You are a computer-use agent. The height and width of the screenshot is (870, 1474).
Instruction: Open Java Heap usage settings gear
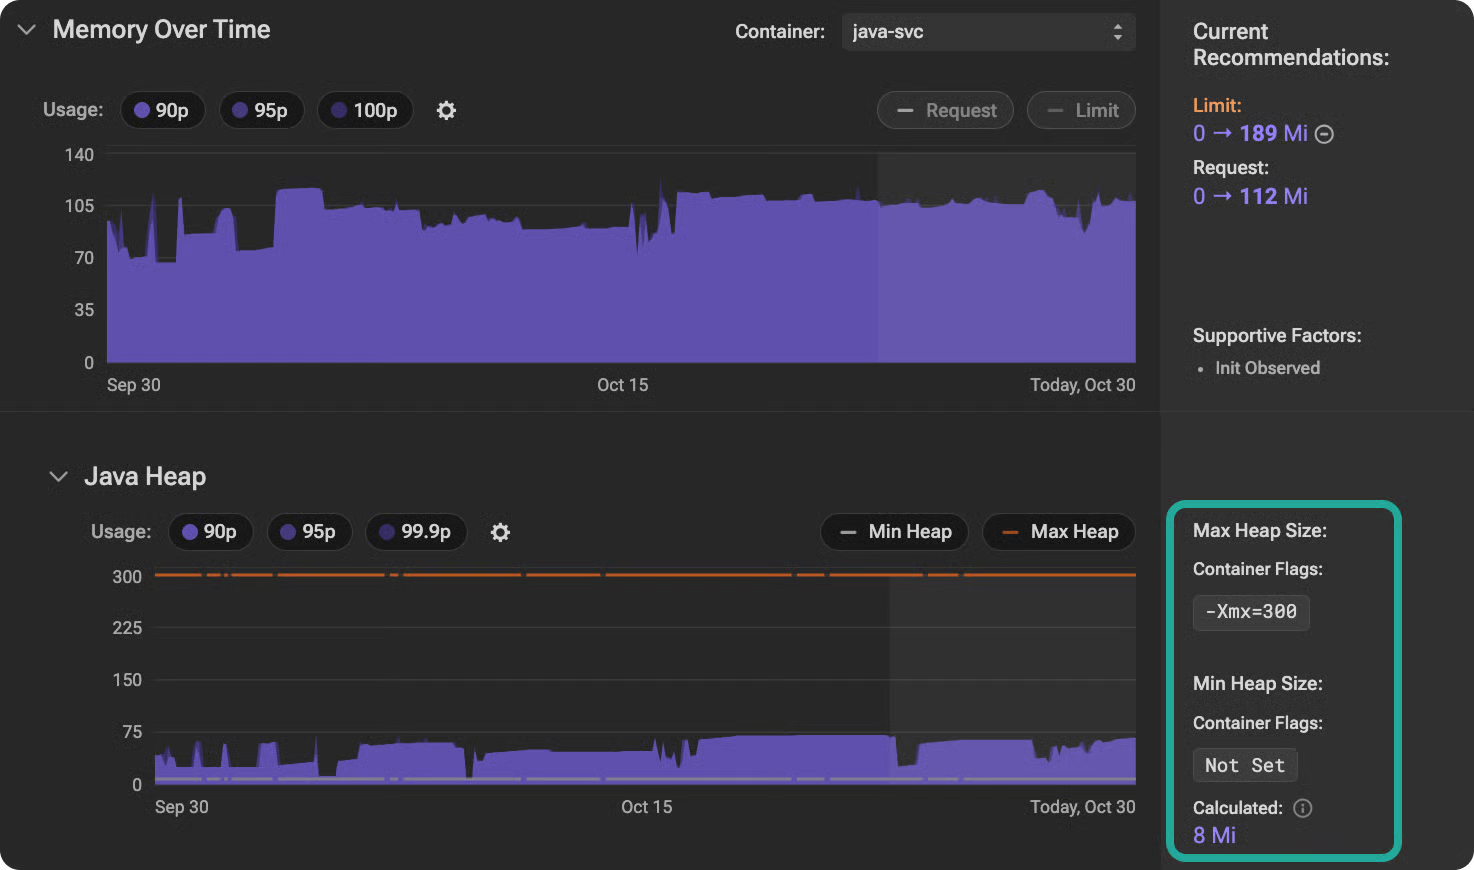500,532
